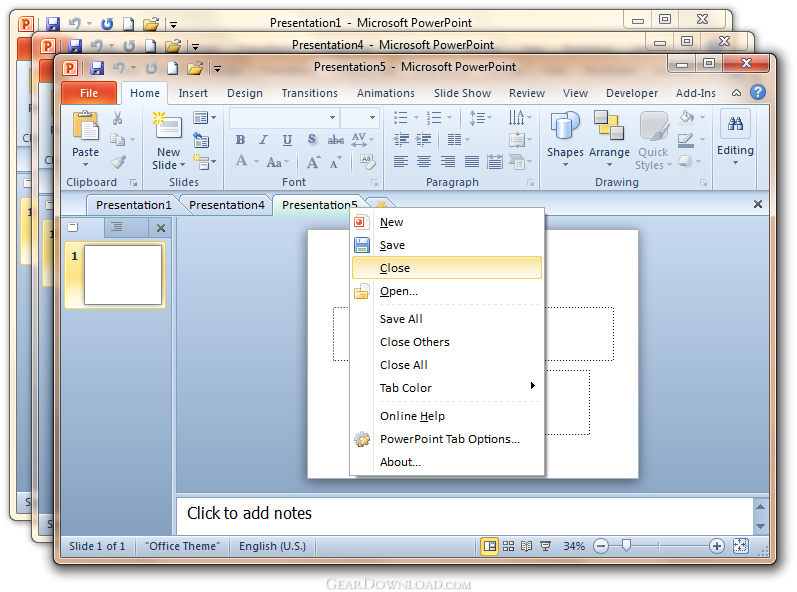Click Increase Font Size icon
797x592 pixels.
click(x=314, y=162)
